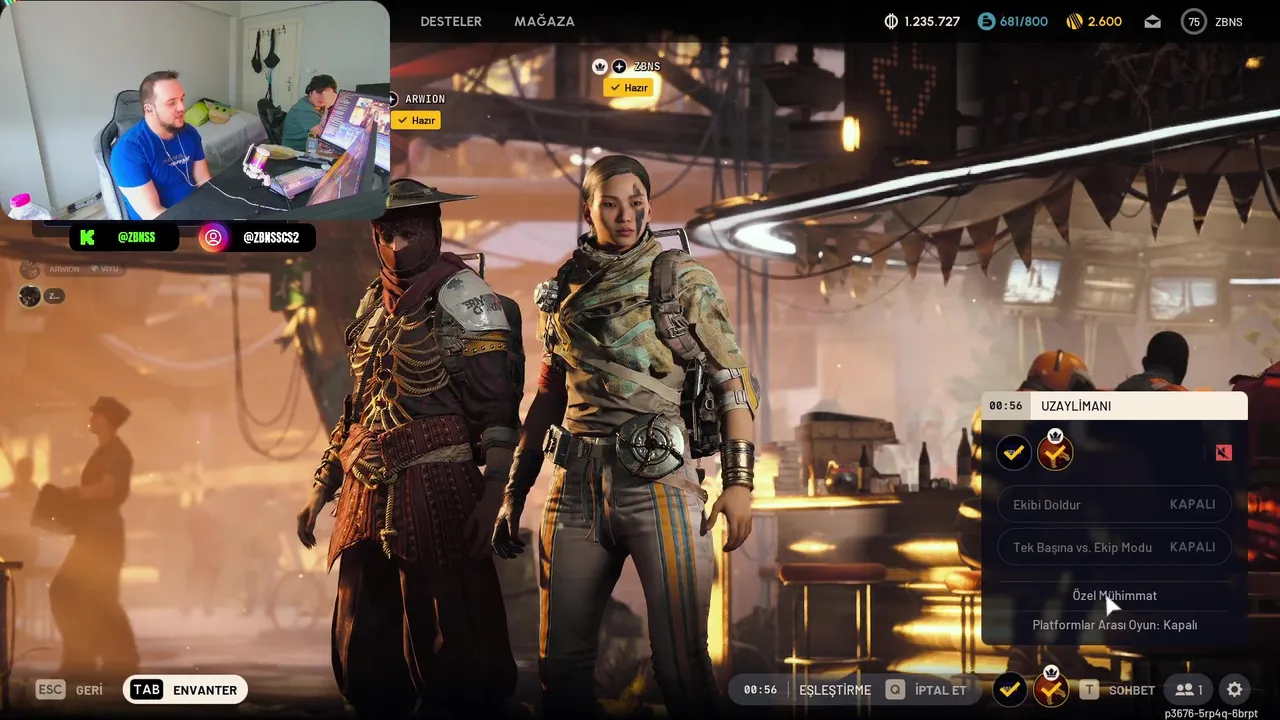Click crowned ready-check avatar in bottom bar

coord(1051,688)
